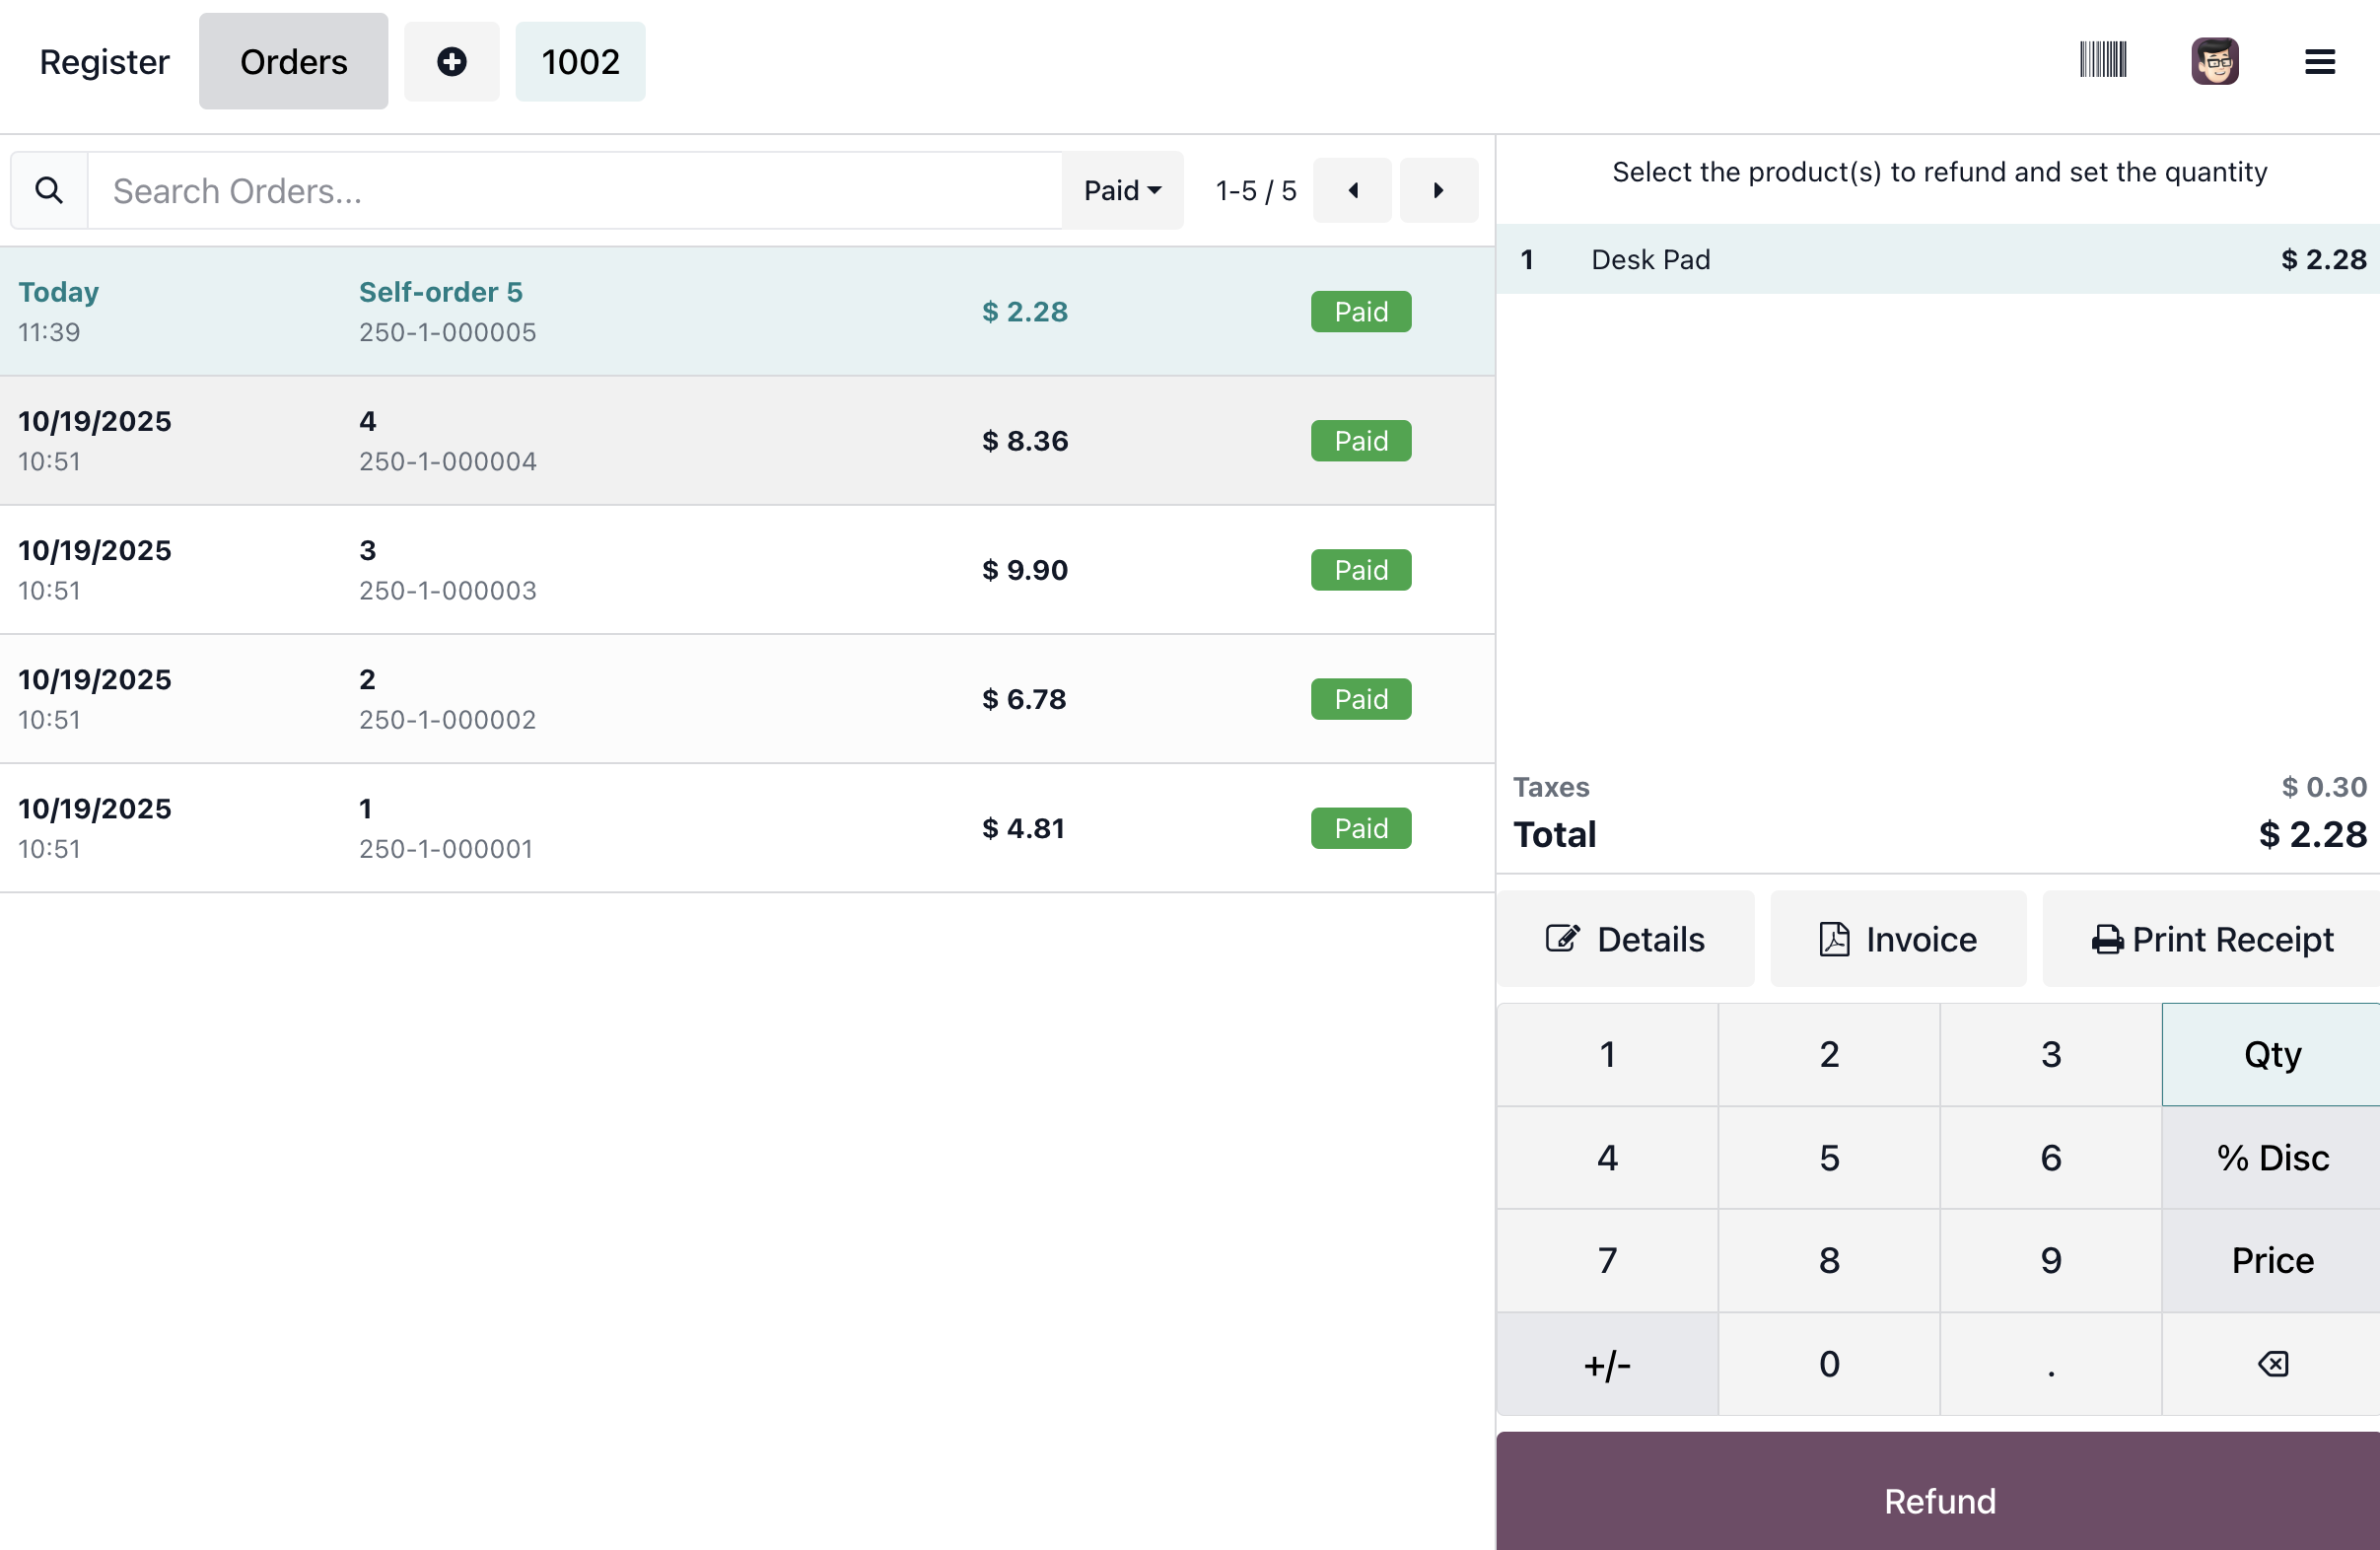Open order tab 1002
This screenshot has width=2380, height=1550.
(x=580, y=62)
